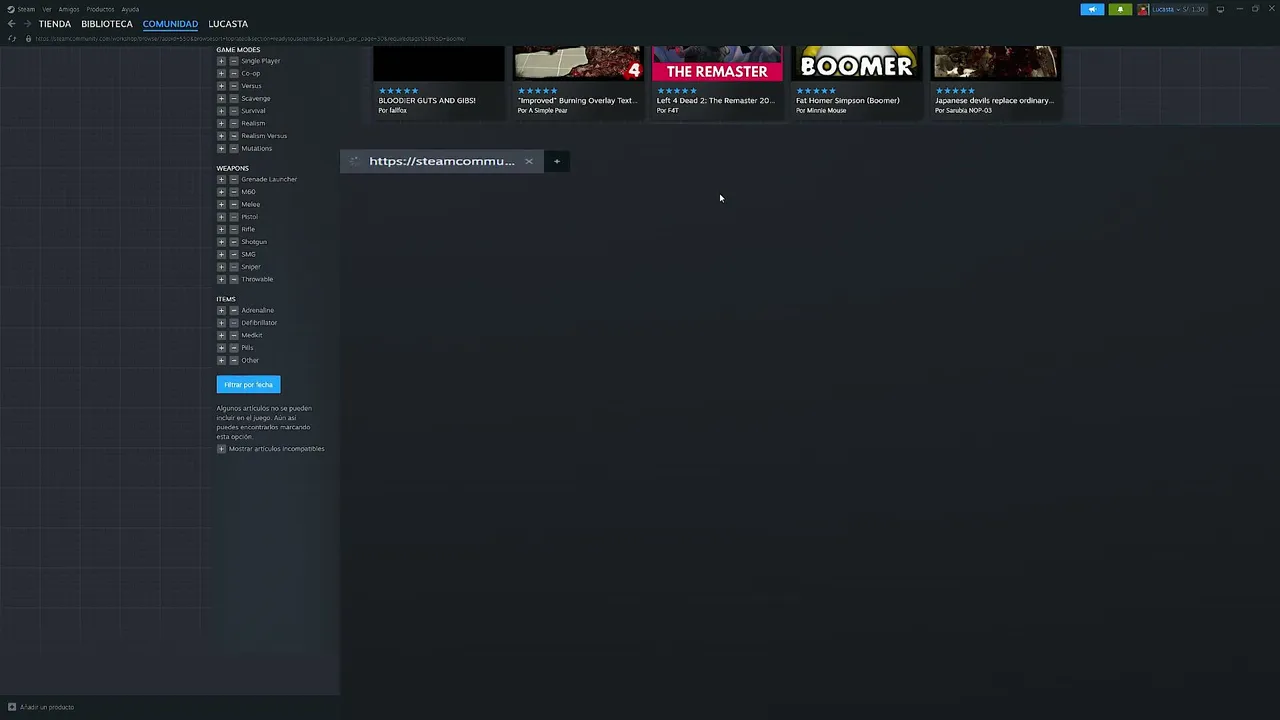Open "Improved" Burning Overlay Text item
Image resolution: width=1280 pixels, height=720 pixels.
coord(576,100)
